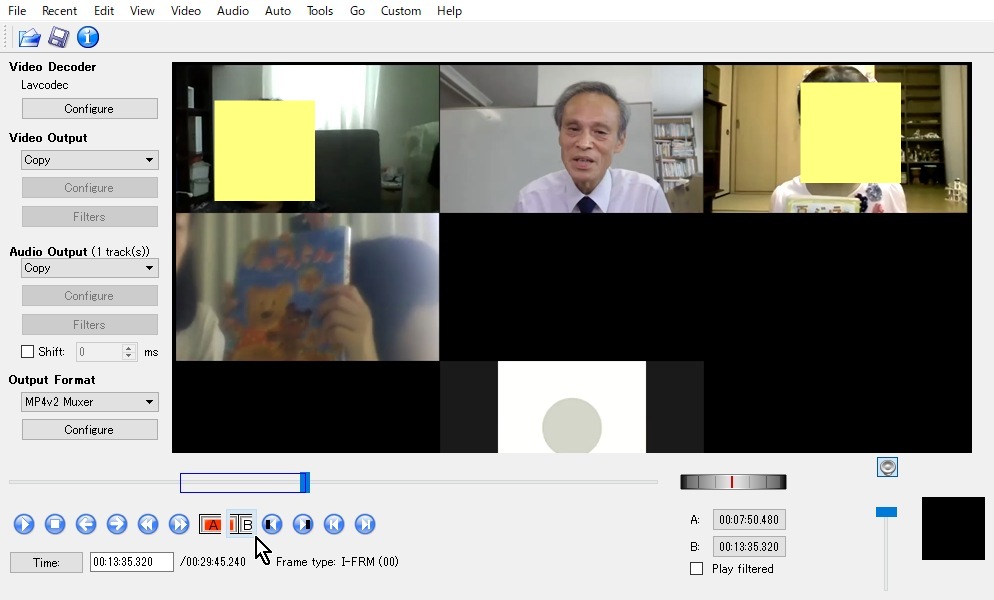Screen dimensions: 994x600
Task: Open the Video Output codec dropdown
Action: point(90,160)
